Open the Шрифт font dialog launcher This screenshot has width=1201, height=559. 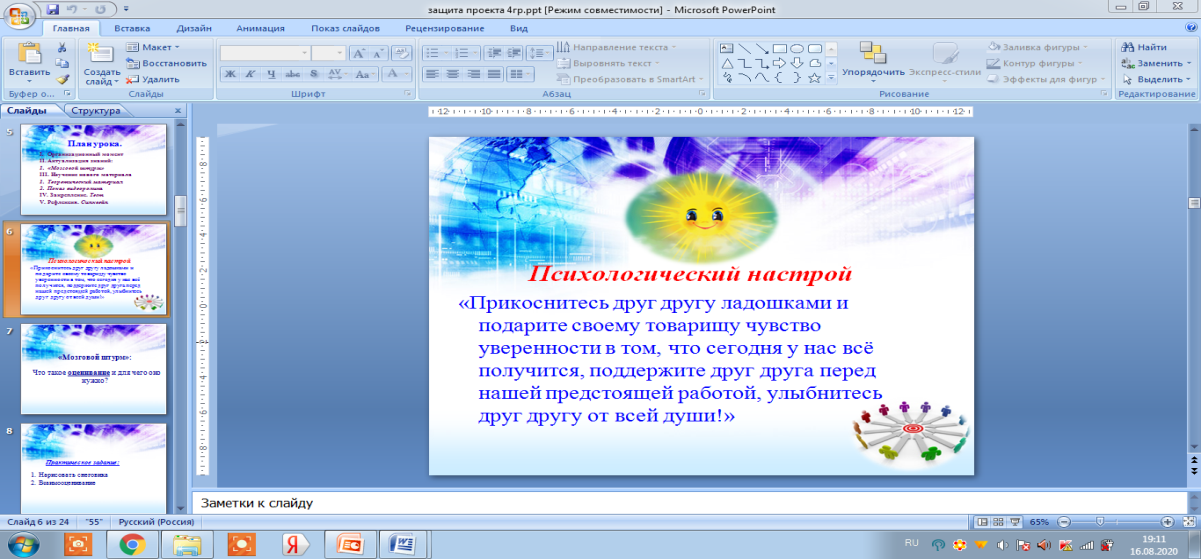(407, 94)
